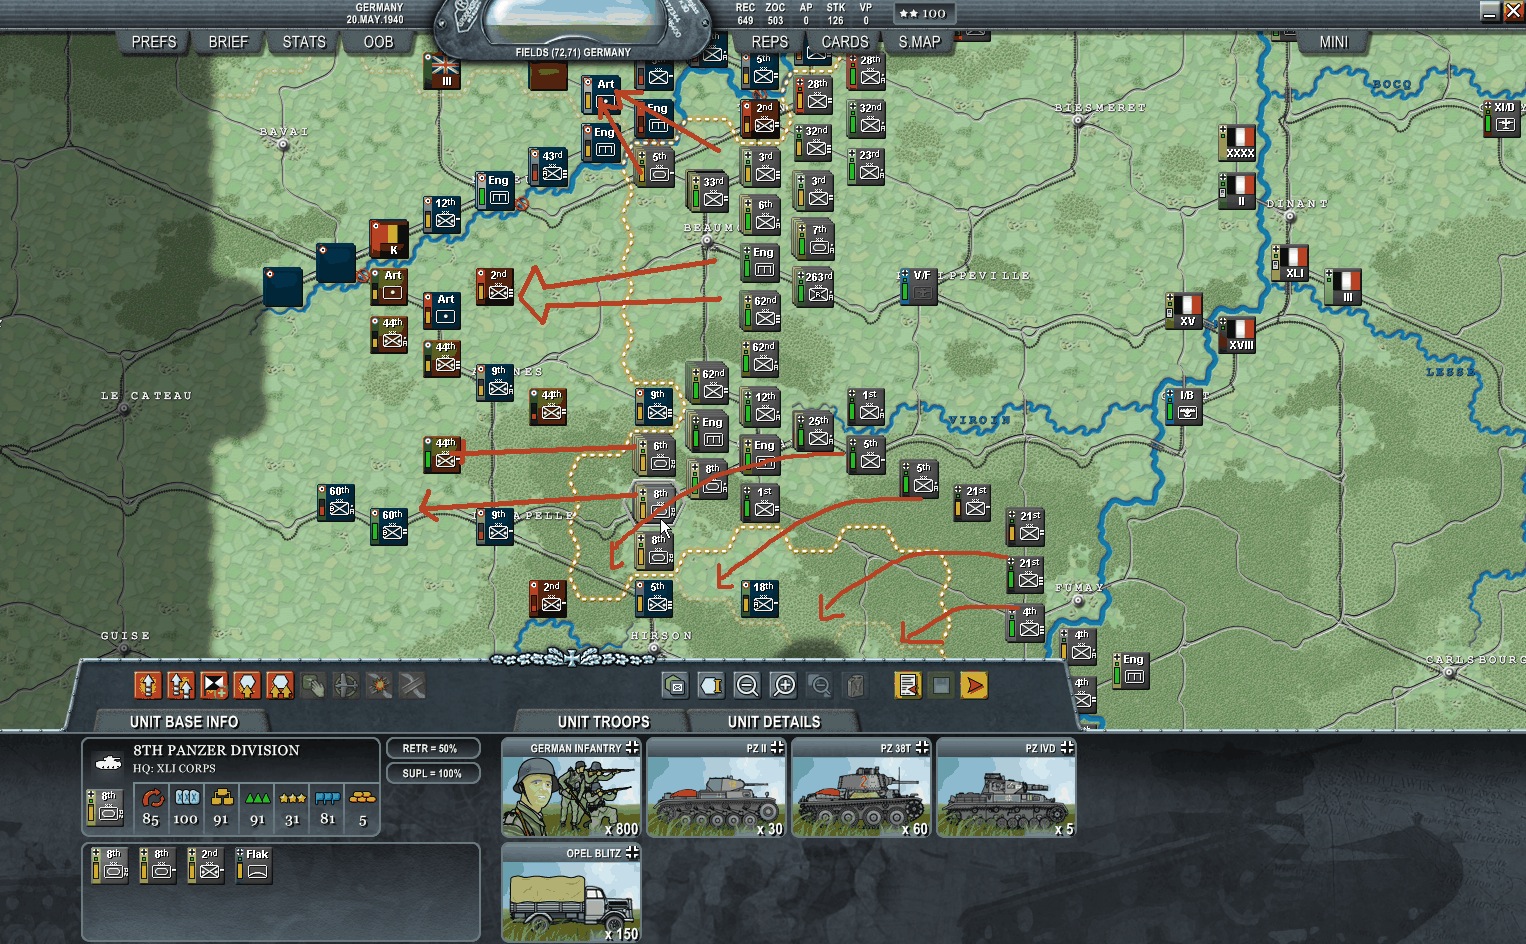1526x944 pixels.
Task: Open the STATS menu
Action: point(304,42)
